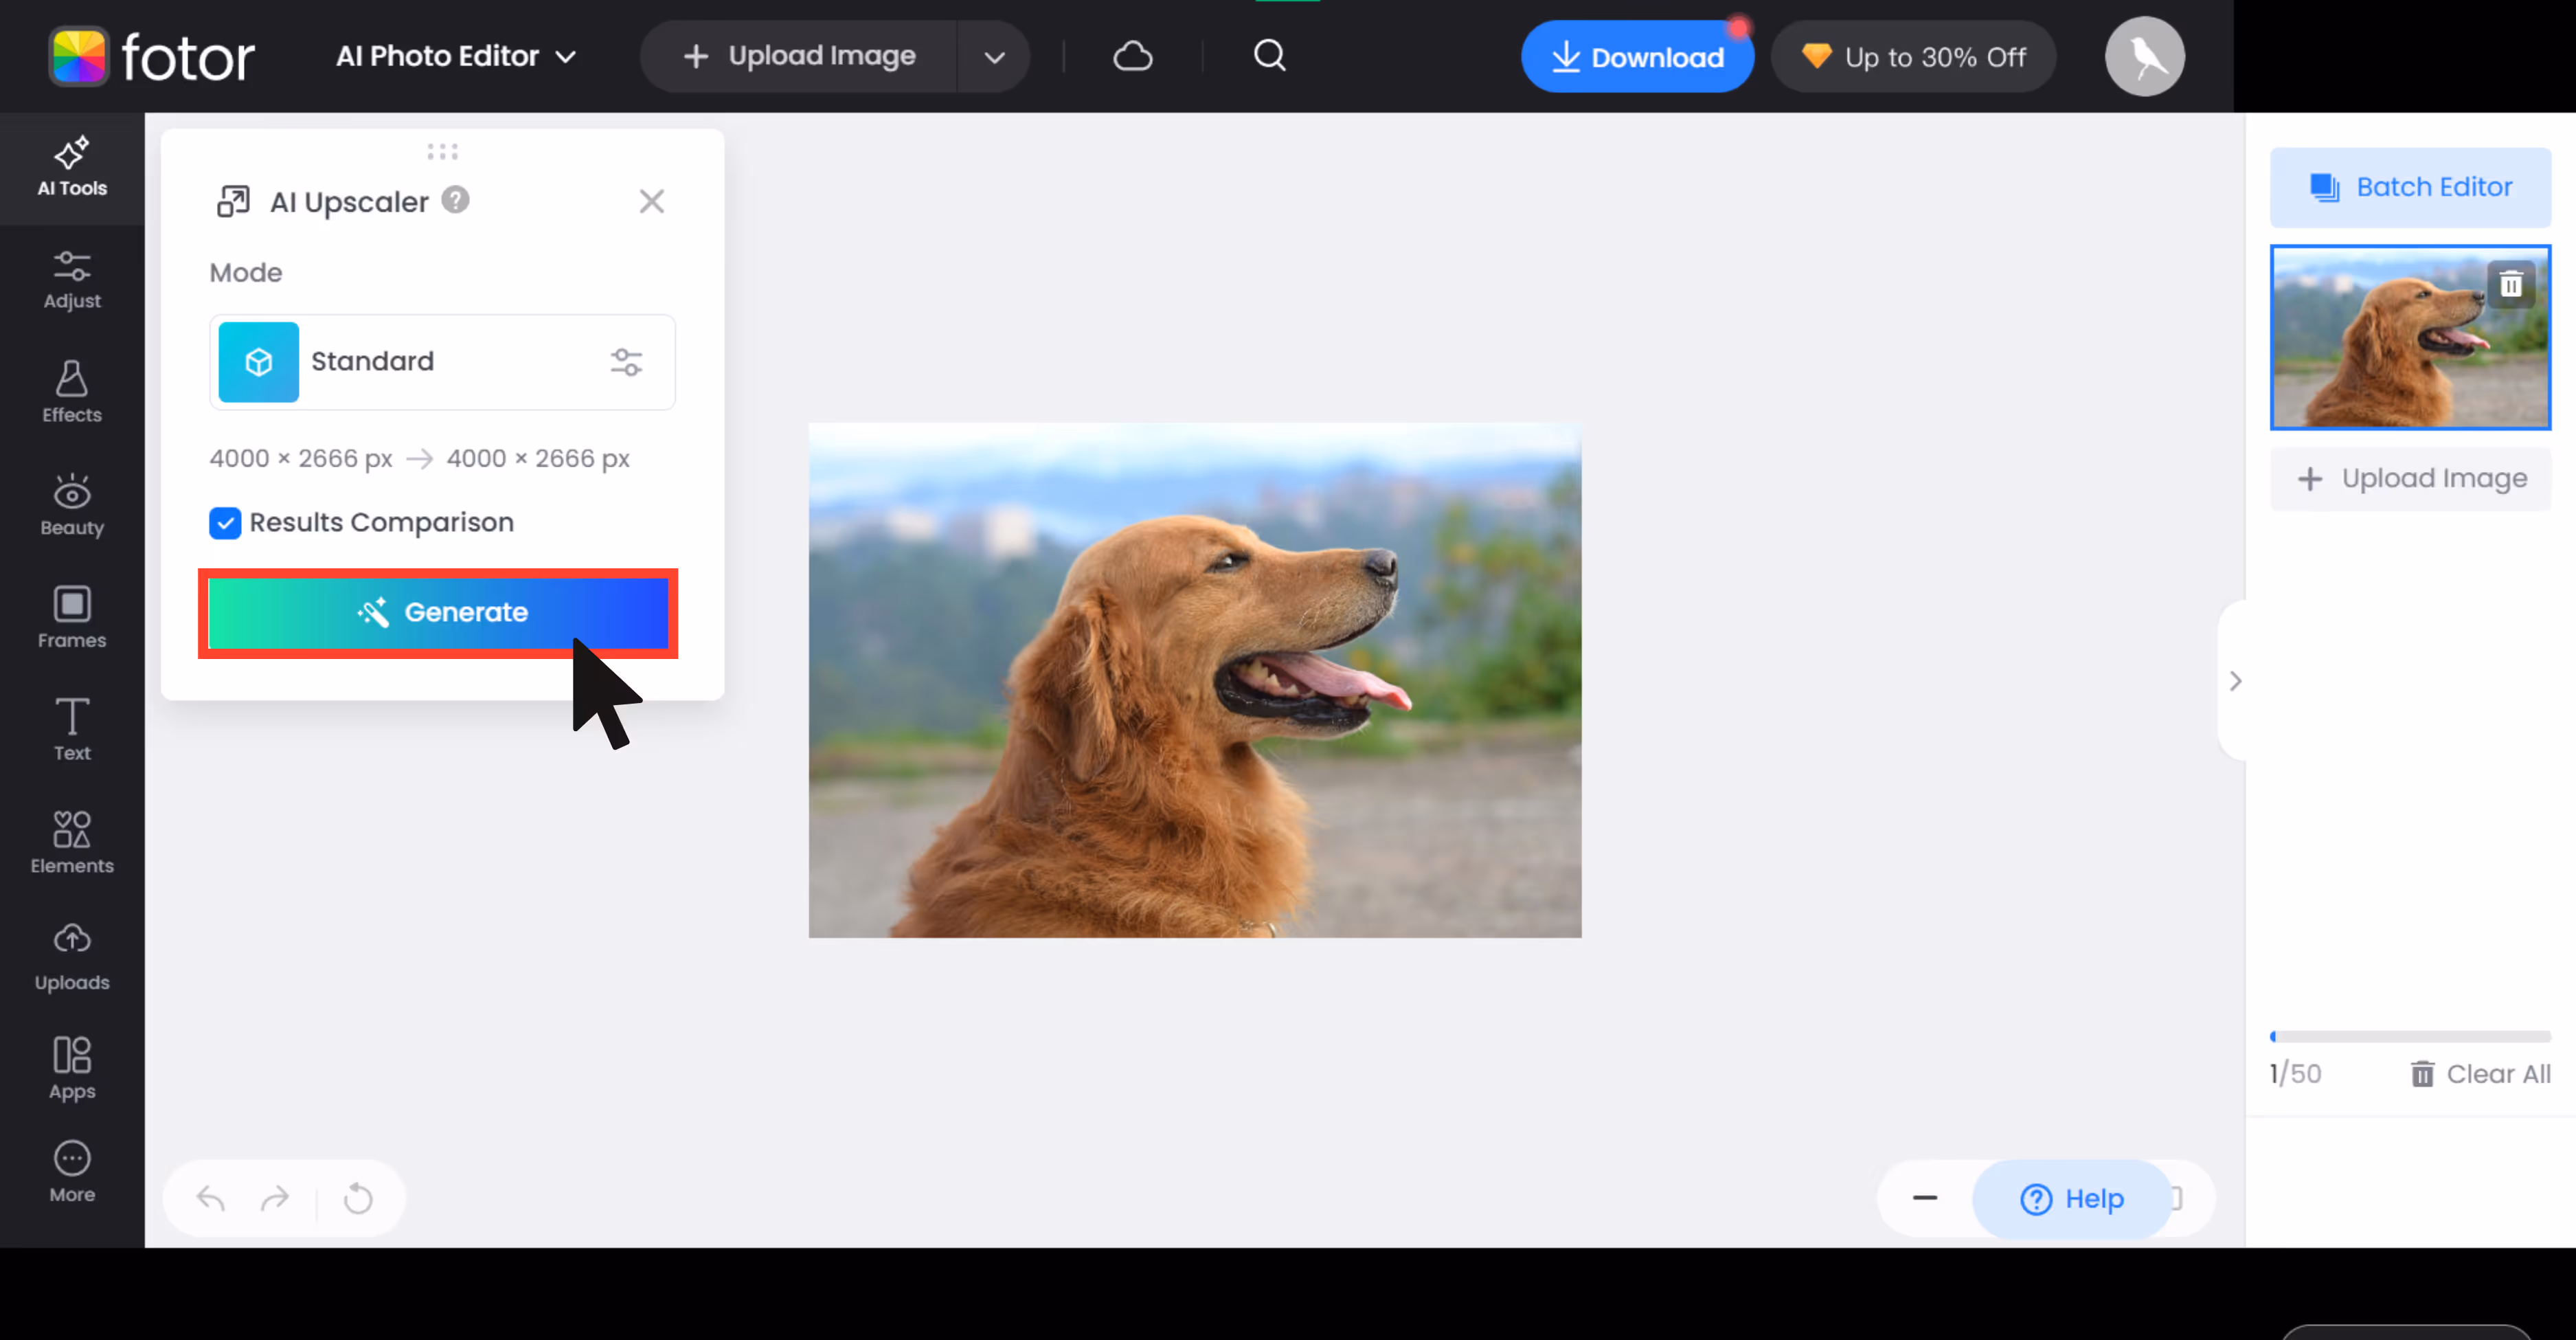Open the user profile avatar
This screenshot has width=2576, height=1340.
tap(2145, 56)
